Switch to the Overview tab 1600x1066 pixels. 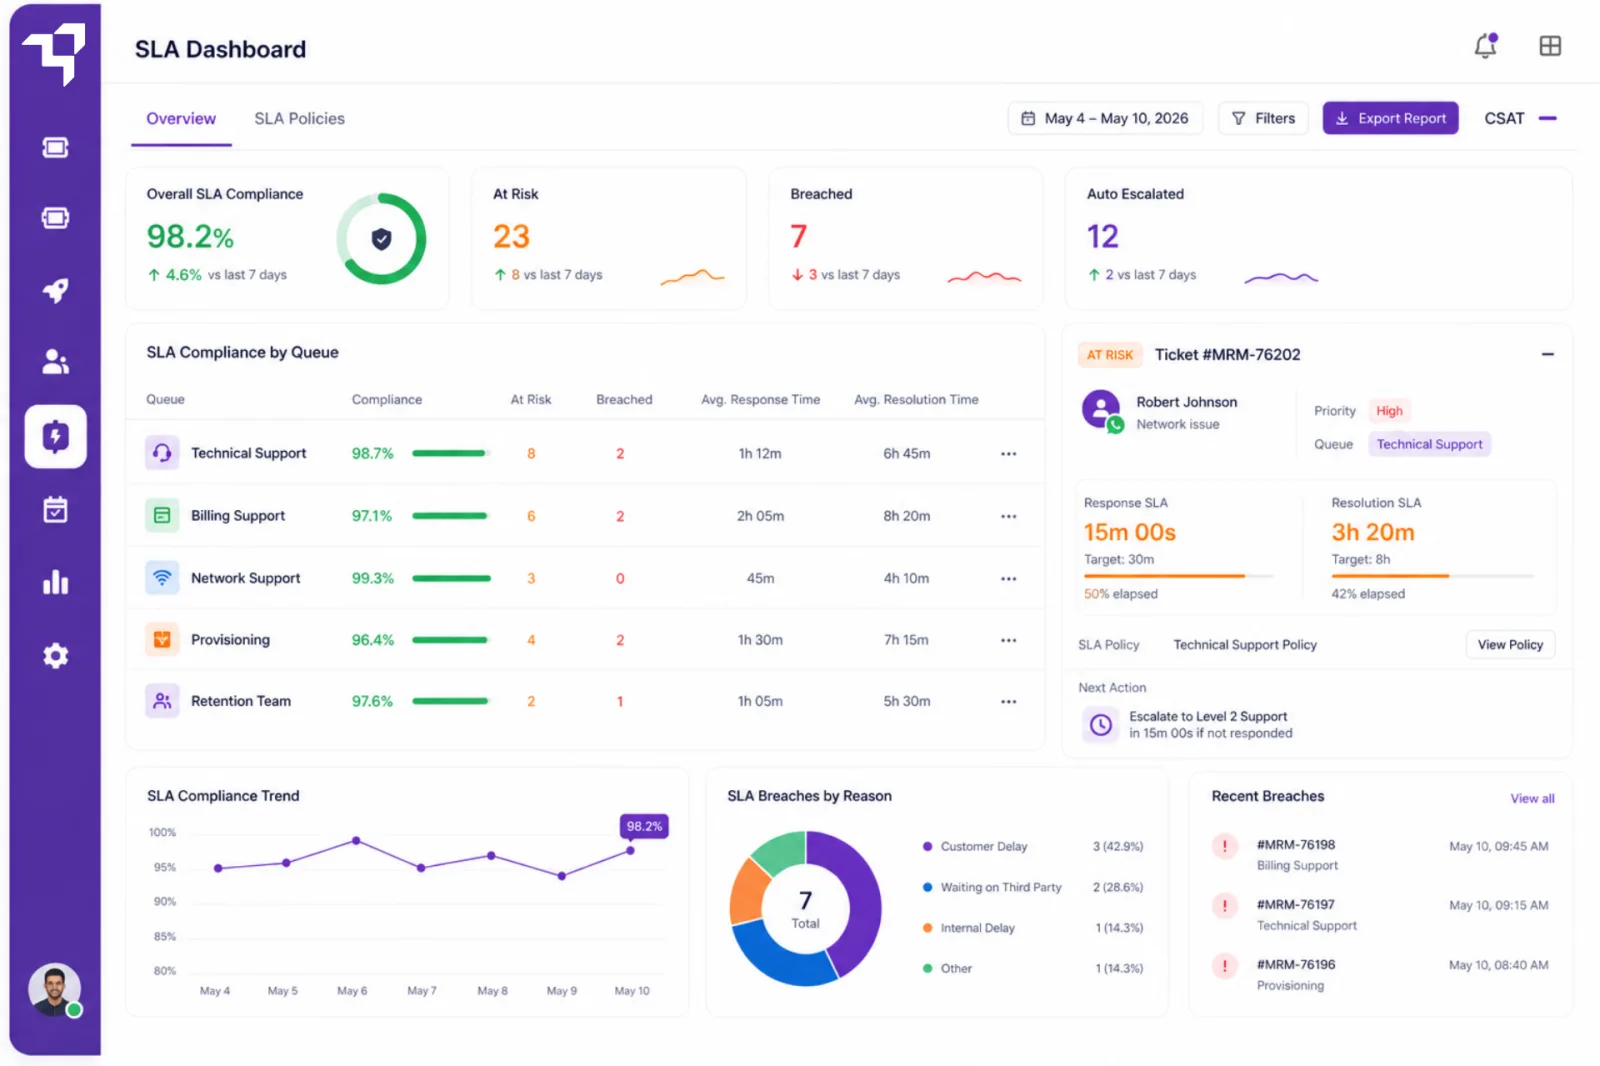coord(181,119)
